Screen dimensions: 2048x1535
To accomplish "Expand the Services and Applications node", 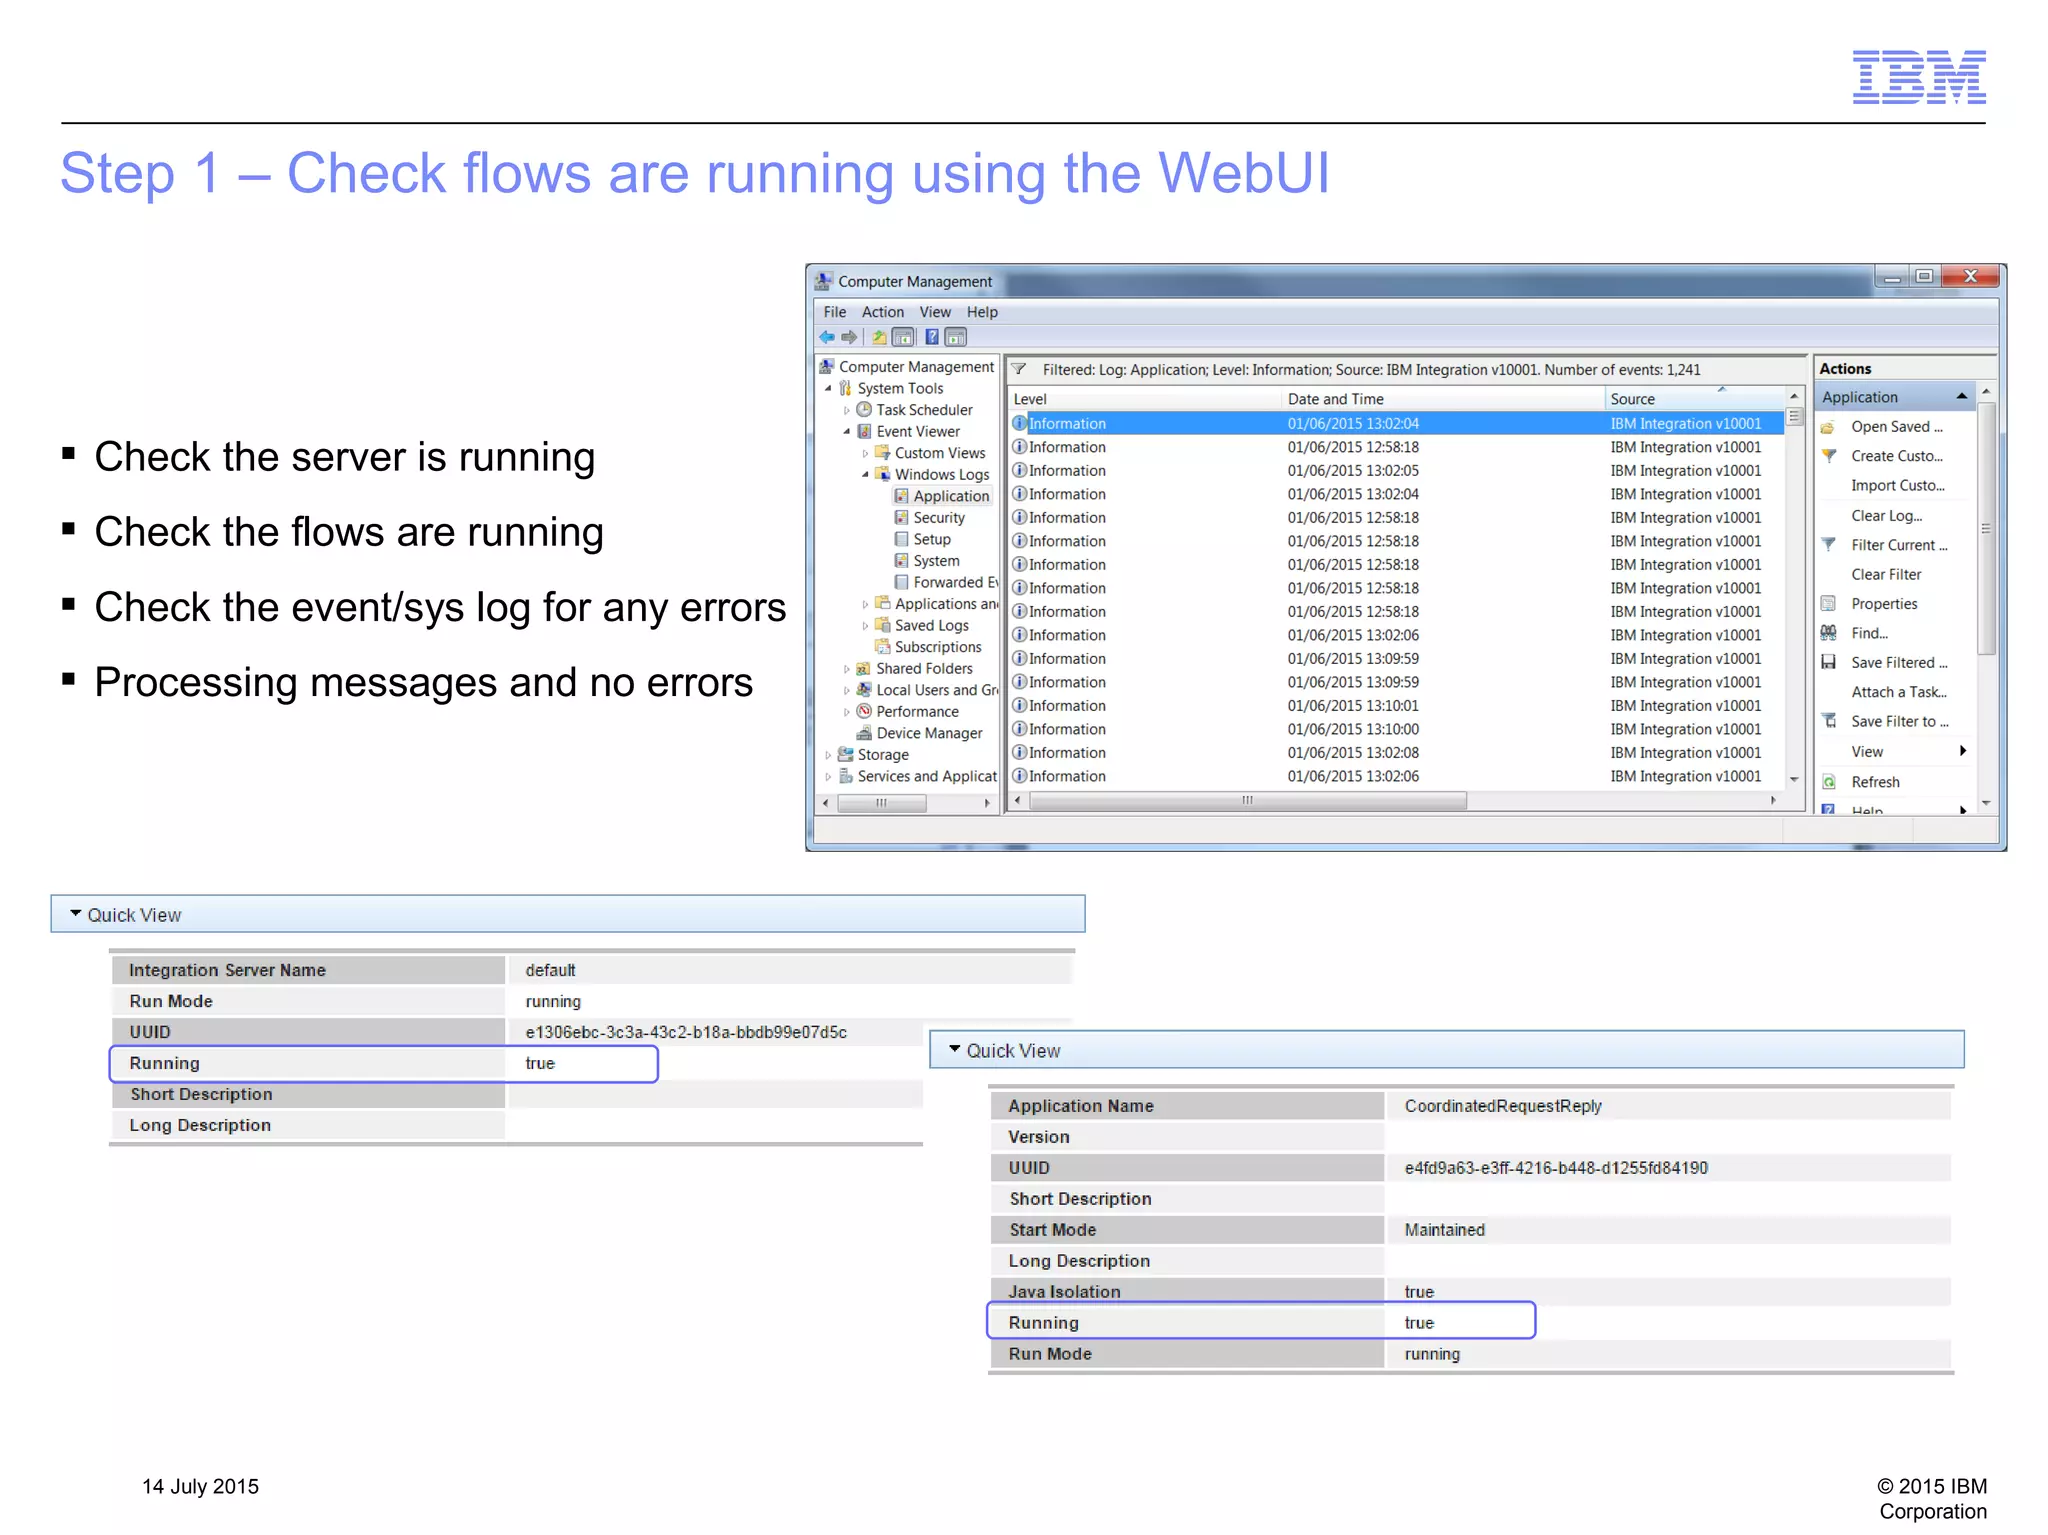I will coord(828,776).
